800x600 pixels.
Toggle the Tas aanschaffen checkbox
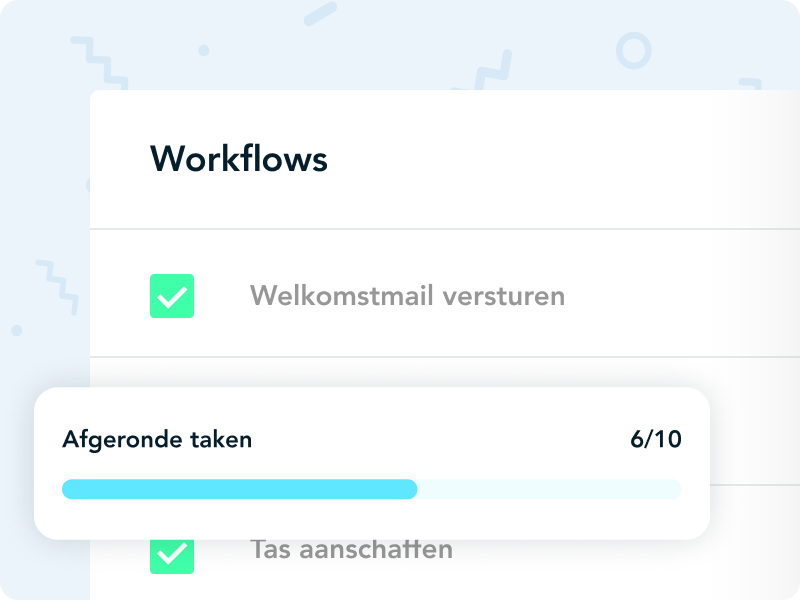coord(172,553)
